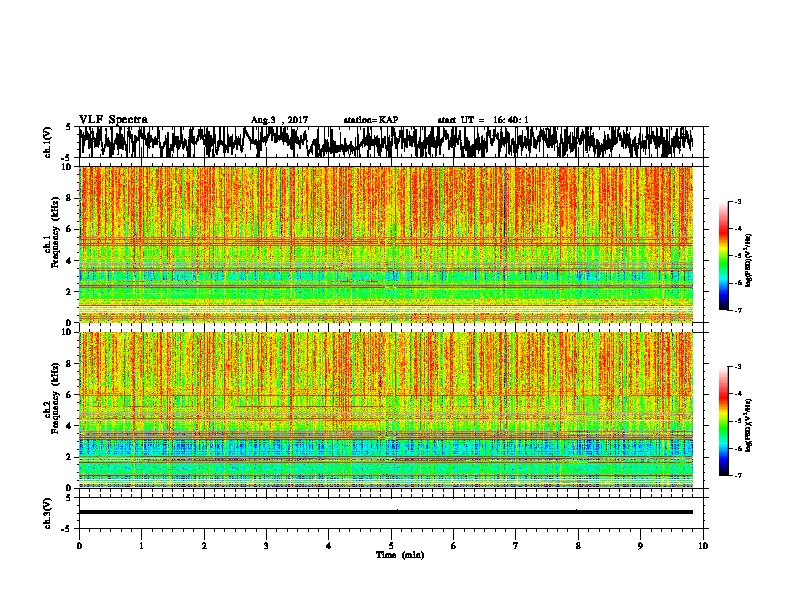
Task: Click the "10" tick on the time axis
Action: pos(703,546)
